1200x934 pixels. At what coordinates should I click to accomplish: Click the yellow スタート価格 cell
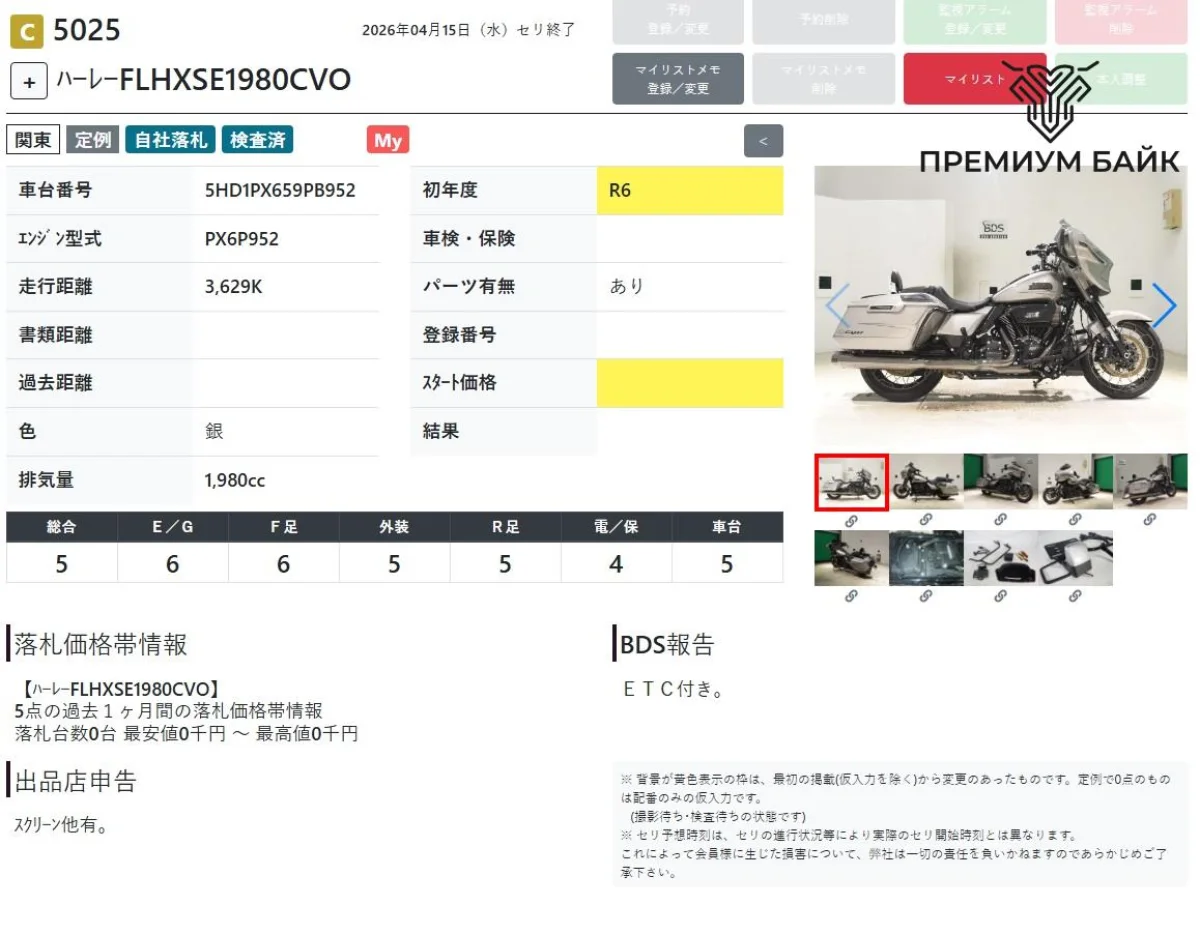point(690,383)
